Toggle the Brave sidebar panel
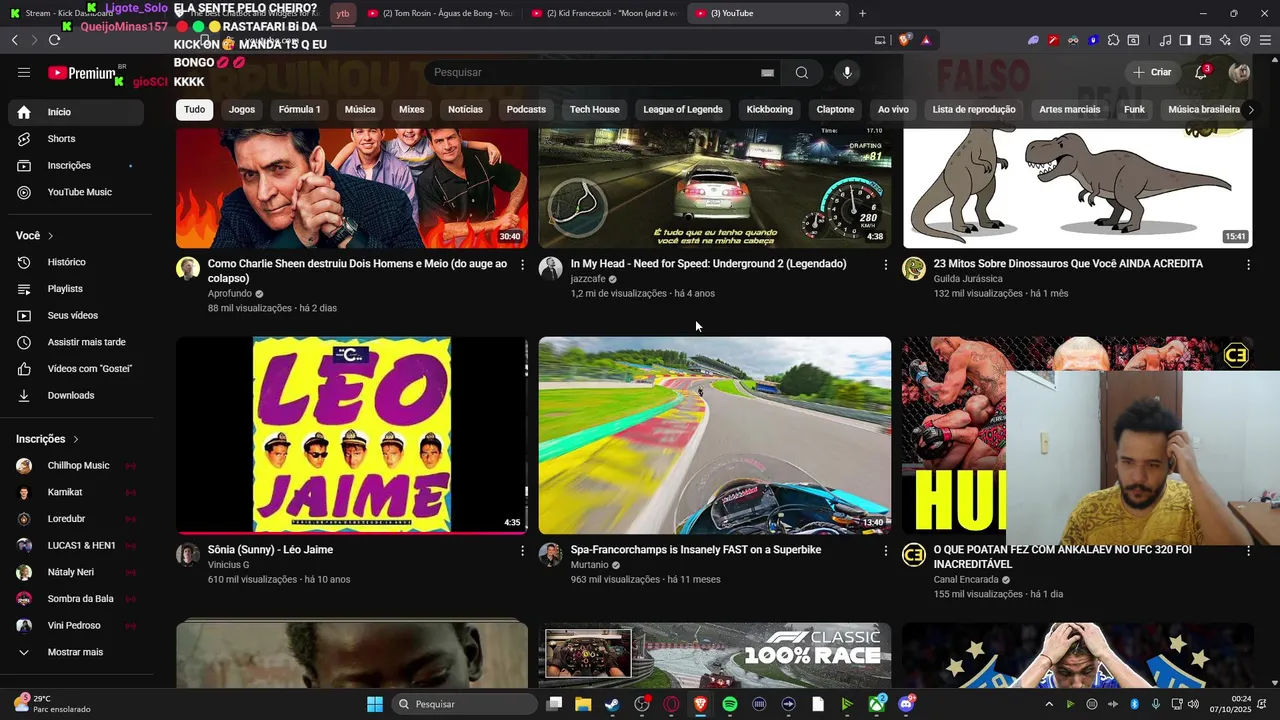 point(1185,40)
